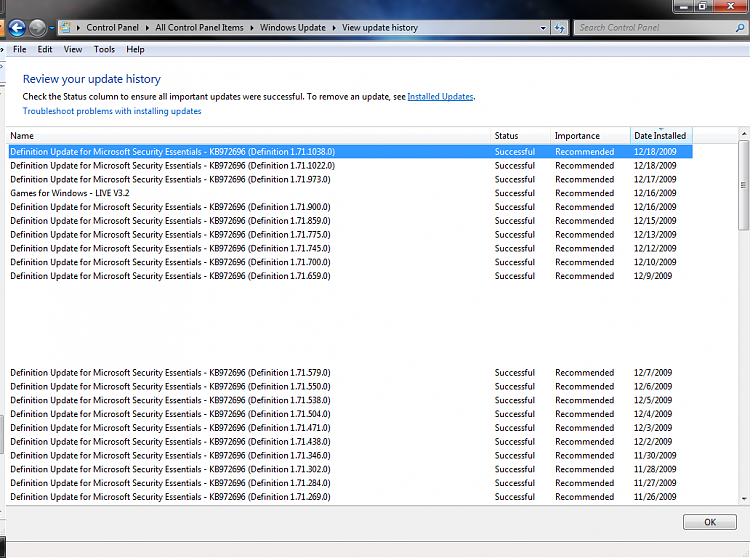Close the window with the red X
750x558 pixels.
[x=730, y=6]
